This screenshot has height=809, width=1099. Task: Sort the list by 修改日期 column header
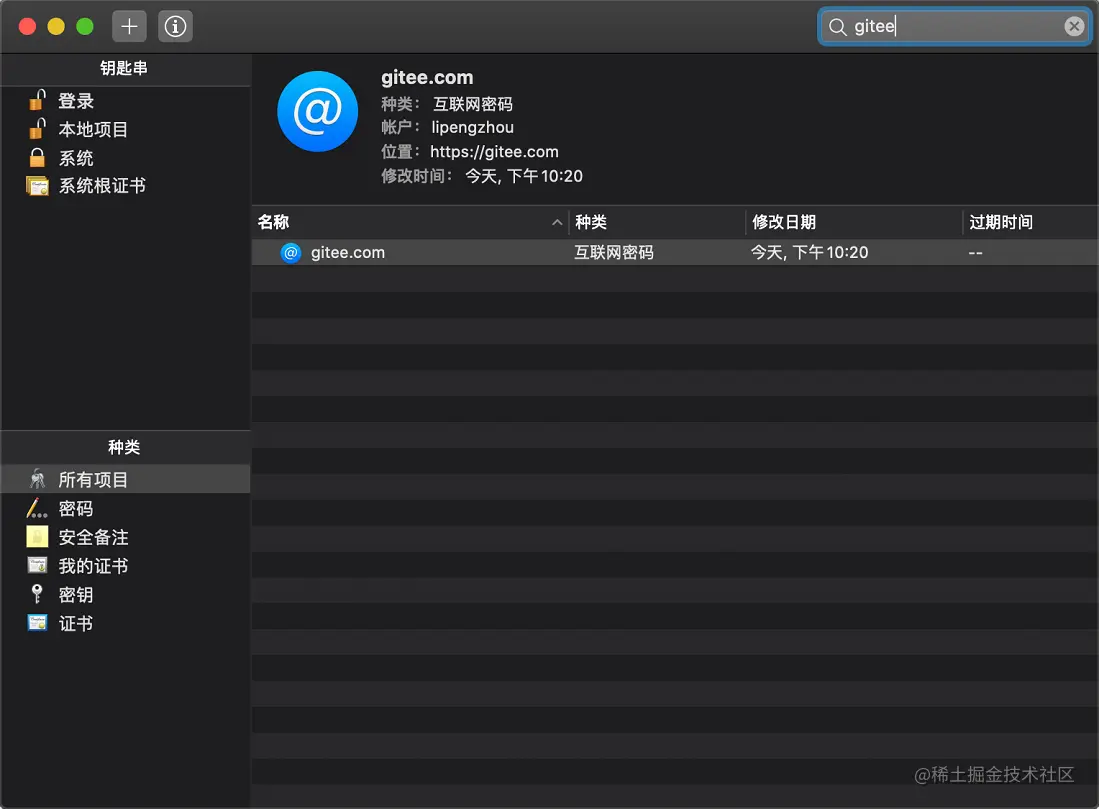(x=854, y=222)
